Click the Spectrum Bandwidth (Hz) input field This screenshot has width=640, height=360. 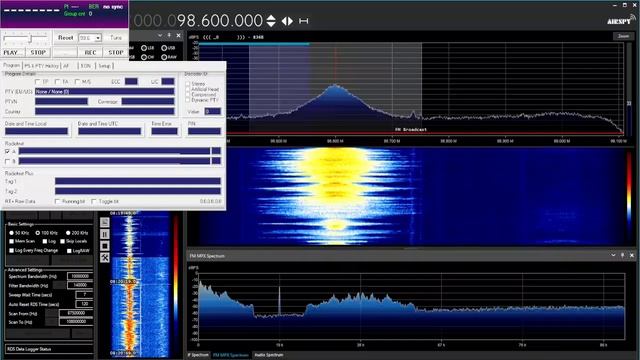pos(80,276)
